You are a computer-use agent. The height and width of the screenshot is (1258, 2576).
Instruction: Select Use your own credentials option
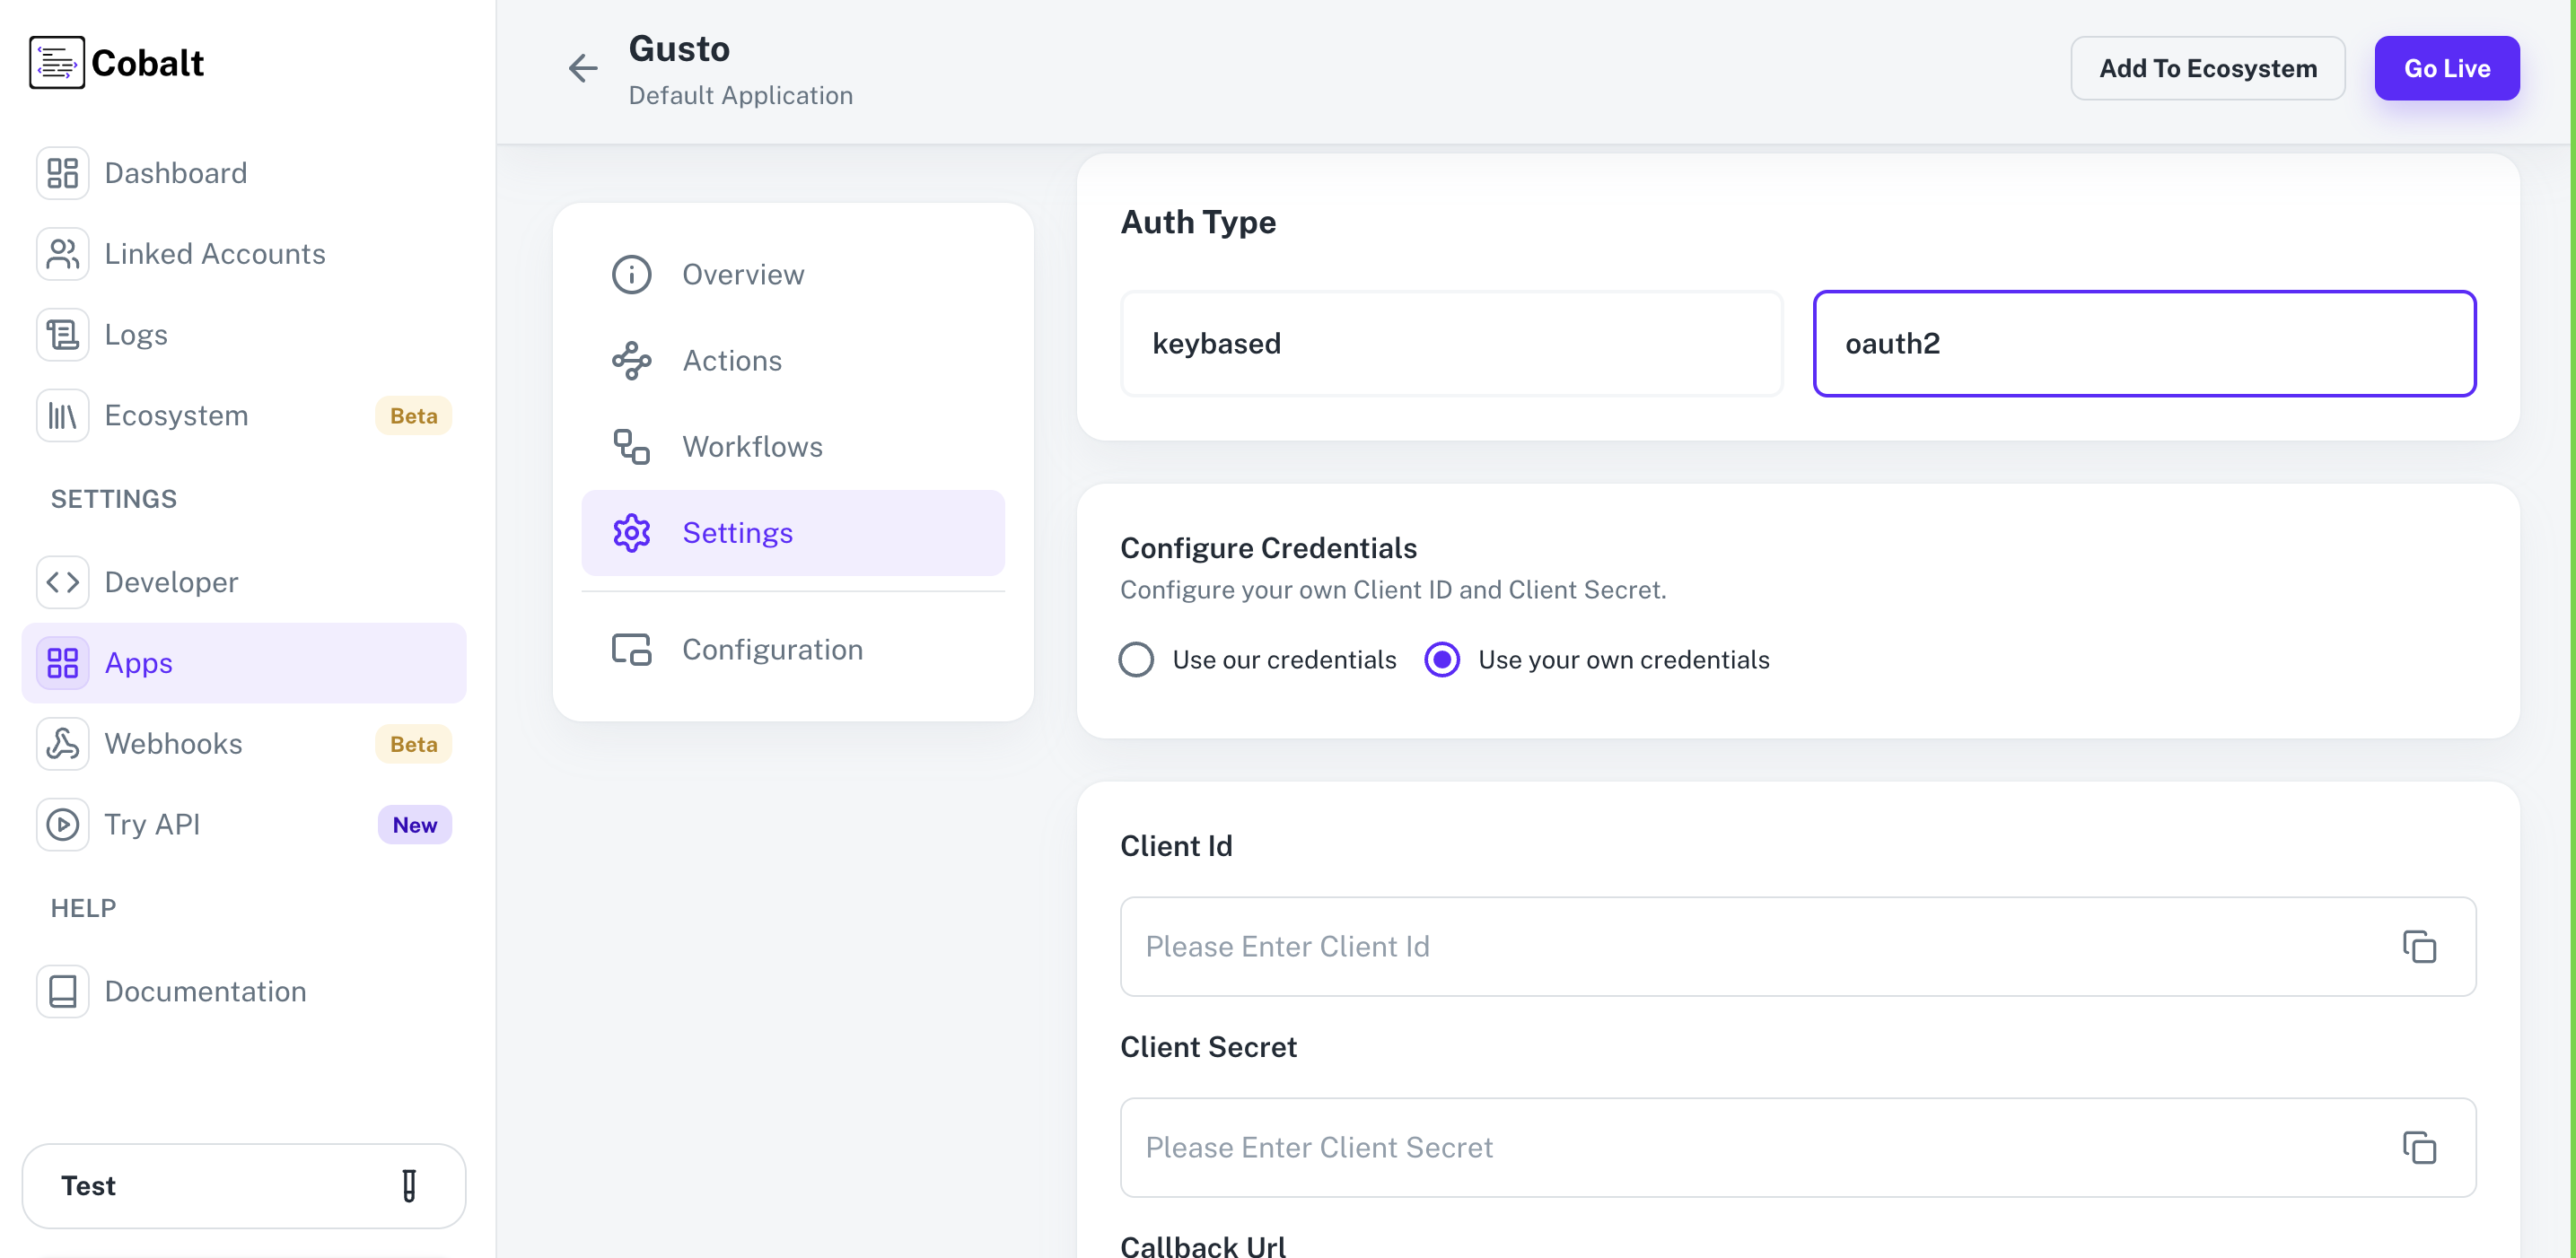pyautogui.click(x=1442, y=659)
